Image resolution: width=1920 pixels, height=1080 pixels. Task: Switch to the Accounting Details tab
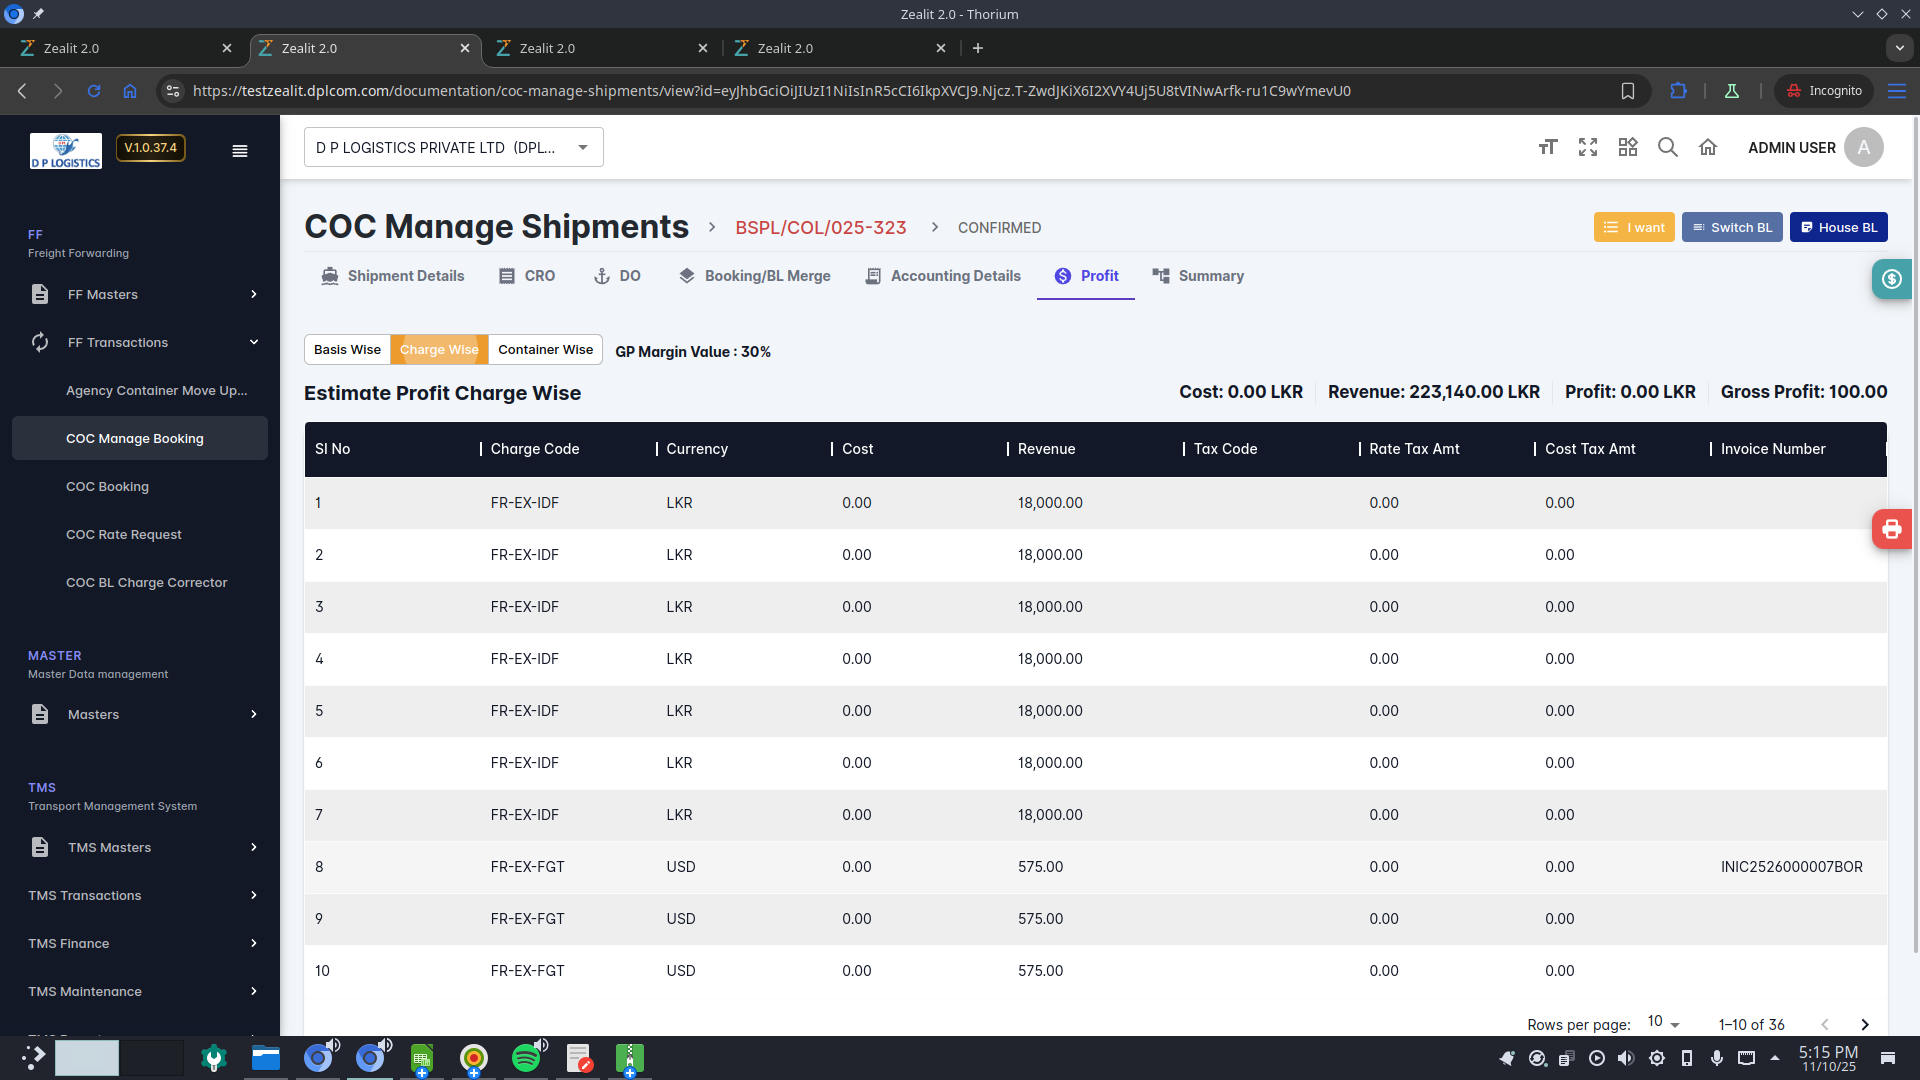click(x=943, y=276)
